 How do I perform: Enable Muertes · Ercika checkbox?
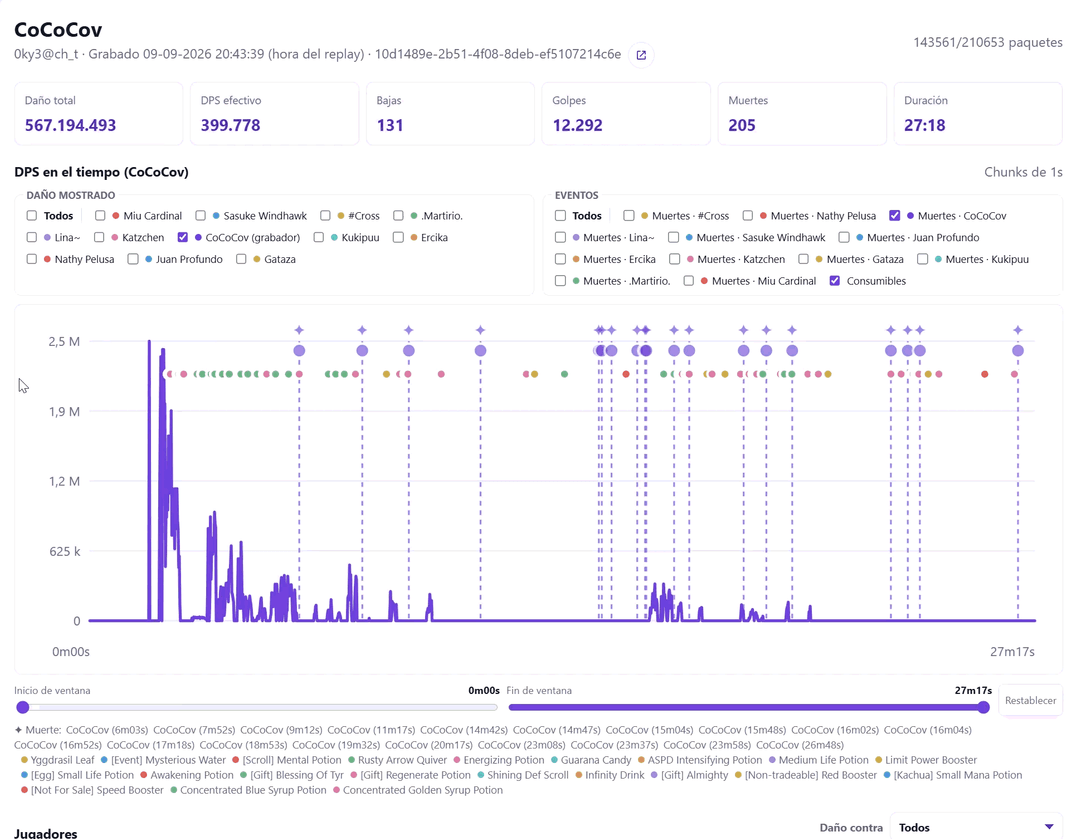coord(561,259)
